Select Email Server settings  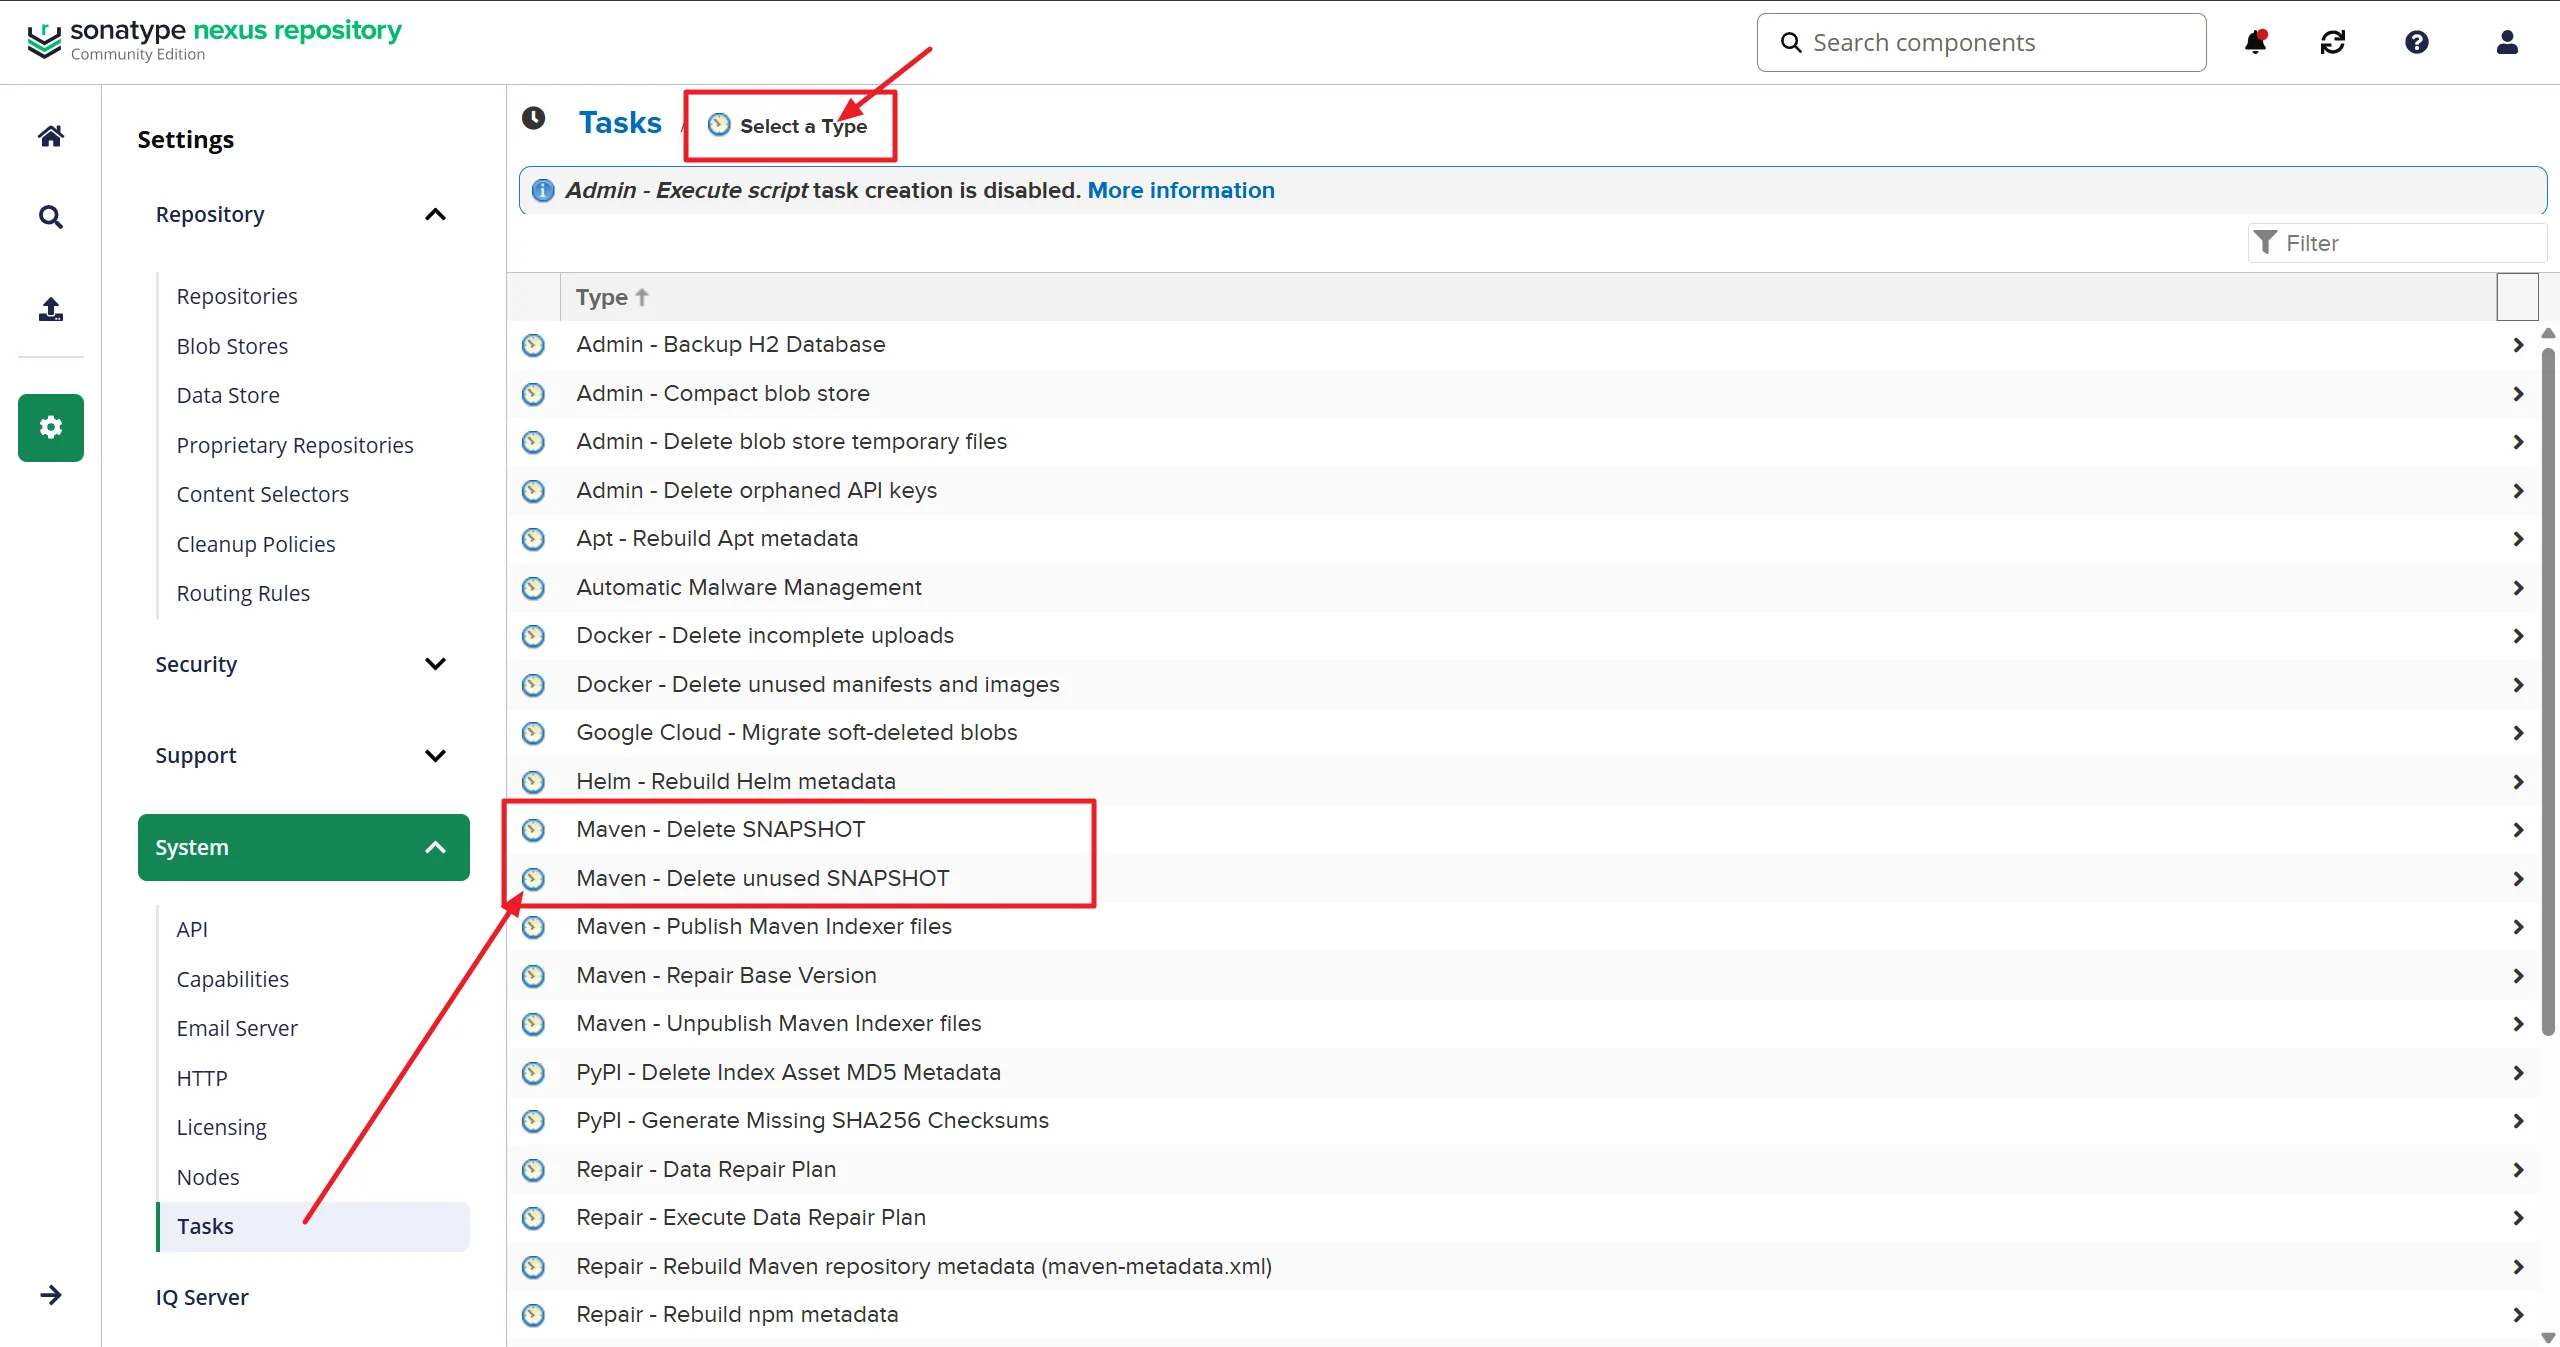237,1028
